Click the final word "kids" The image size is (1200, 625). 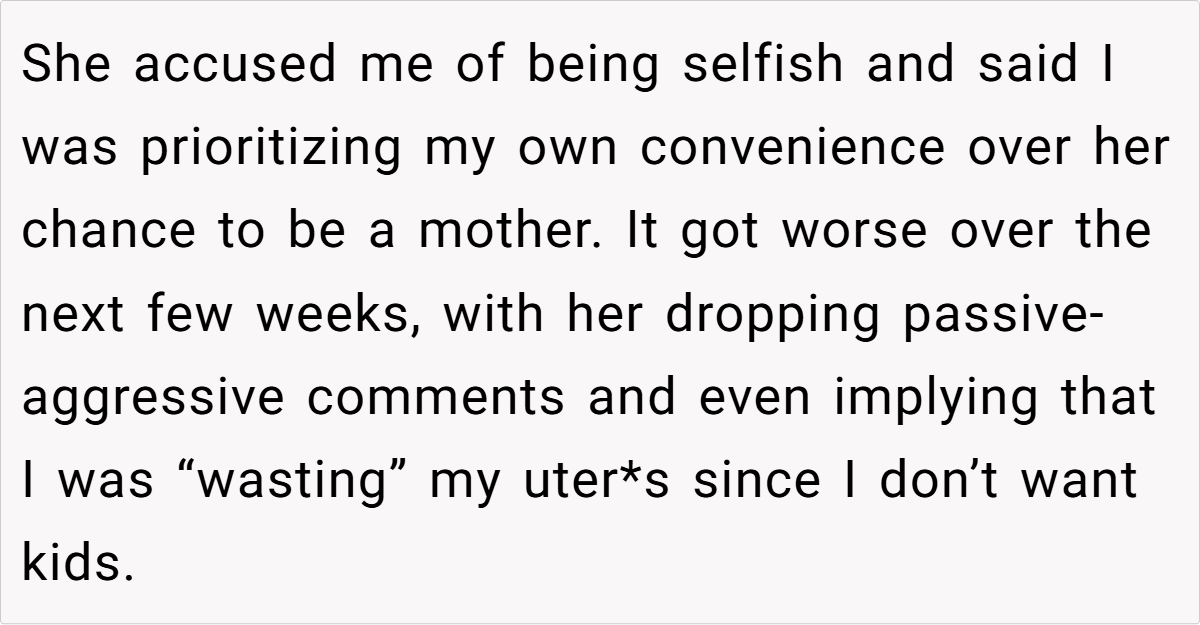pos(76,564)
